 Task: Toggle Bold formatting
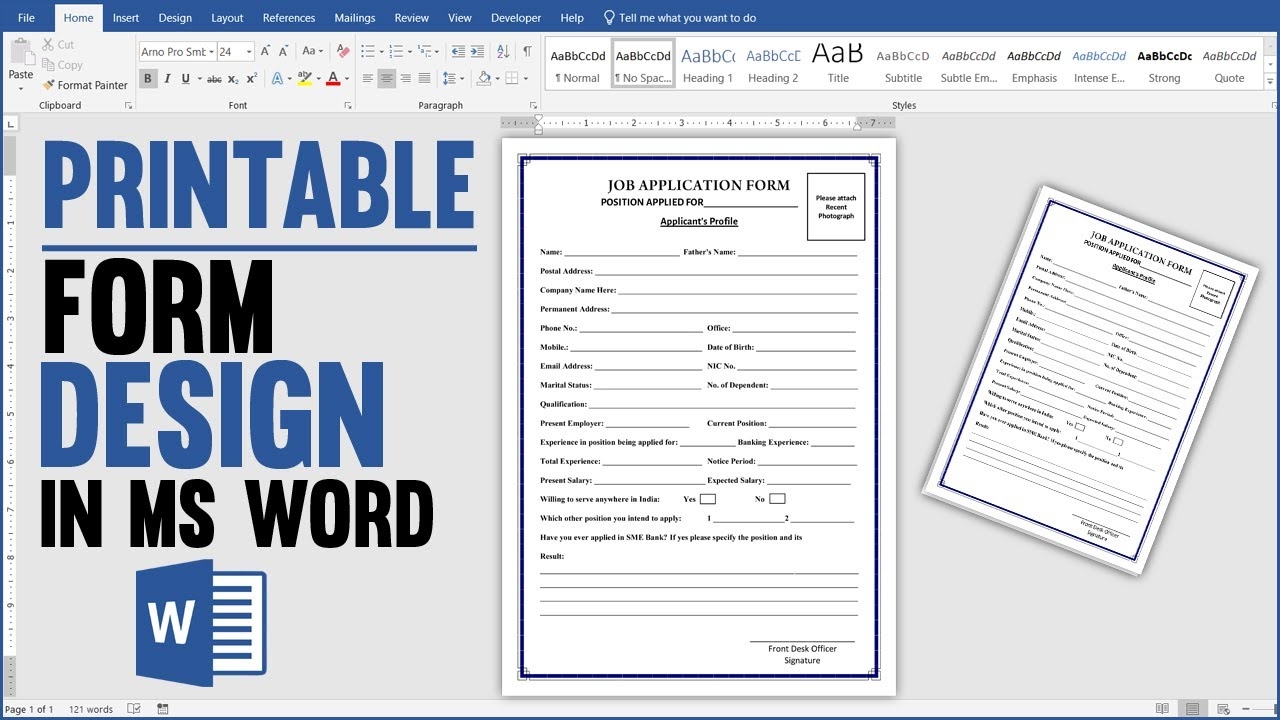coord(148,79)
